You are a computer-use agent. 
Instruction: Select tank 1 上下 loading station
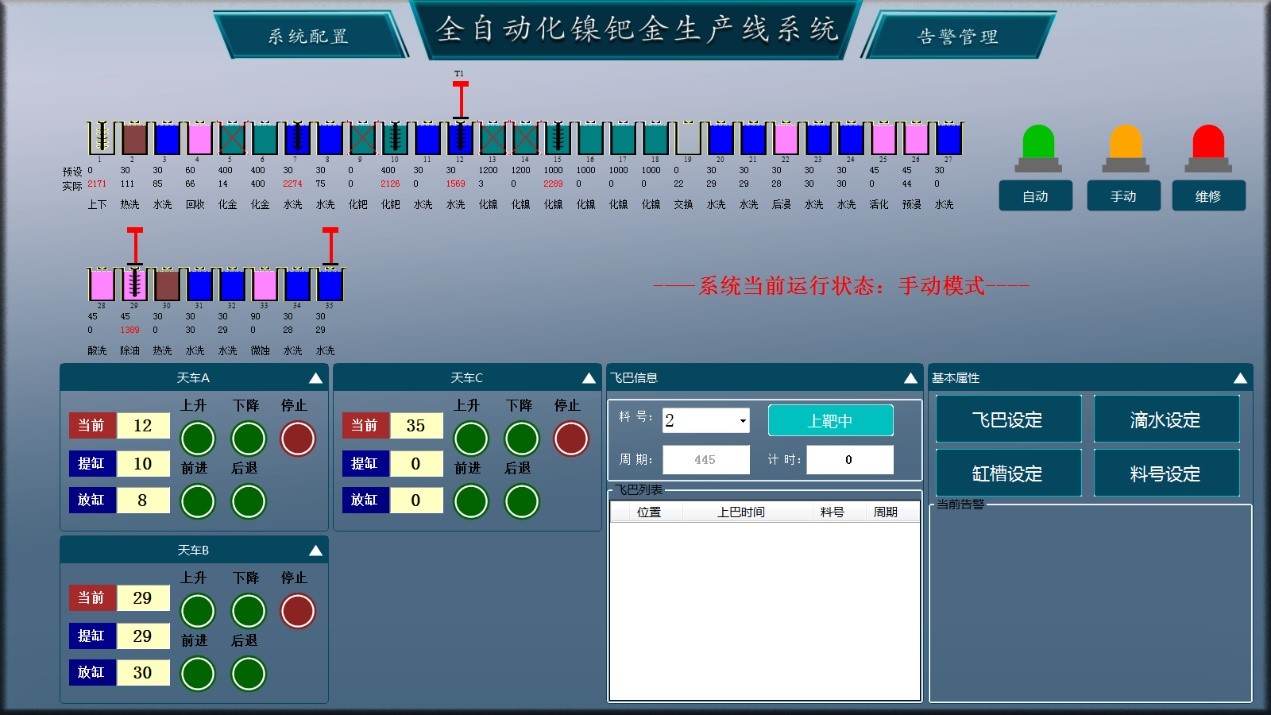pyautogui.click(x=100, y=139)
